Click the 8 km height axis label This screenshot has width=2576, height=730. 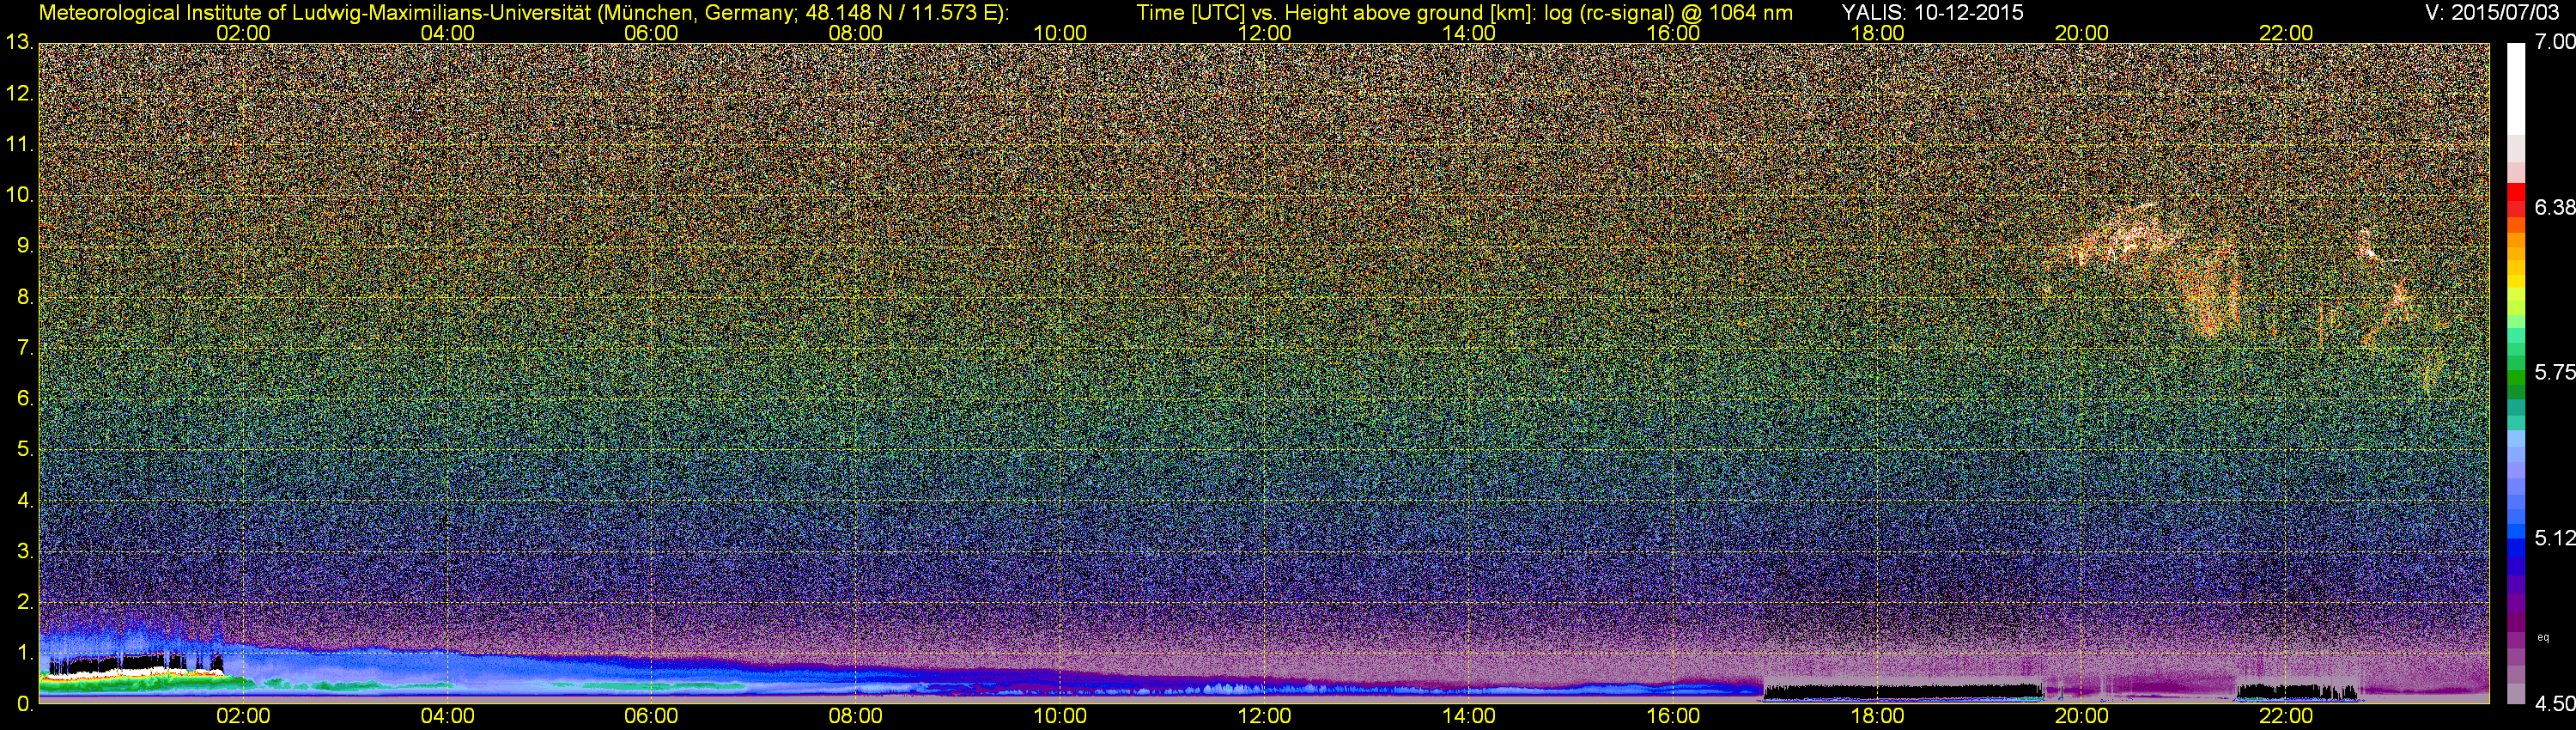click(x=25, y=297)
